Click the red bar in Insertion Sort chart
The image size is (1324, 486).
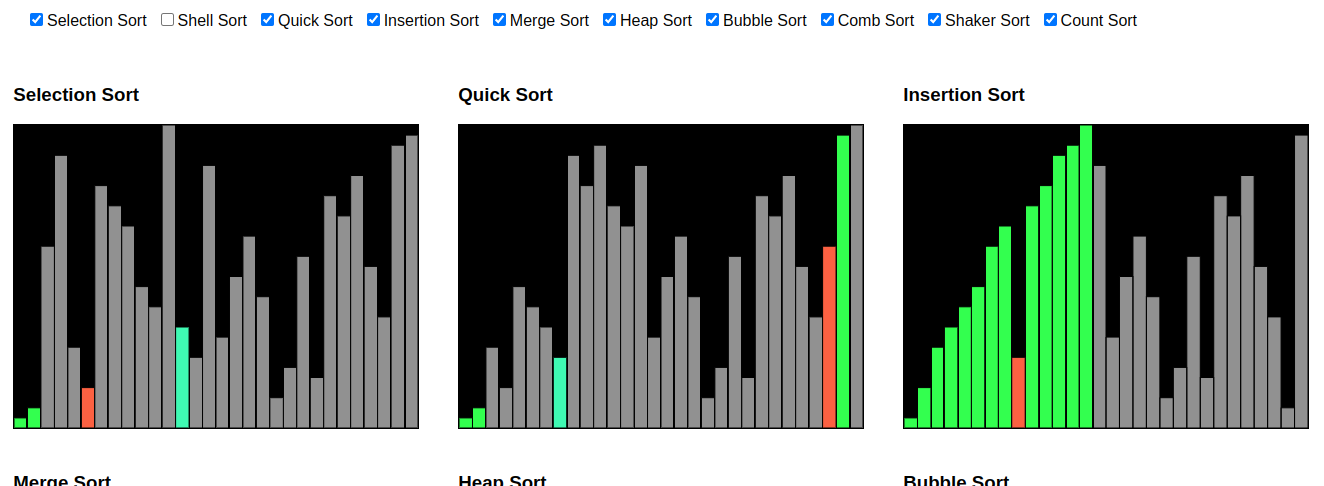1019,393
